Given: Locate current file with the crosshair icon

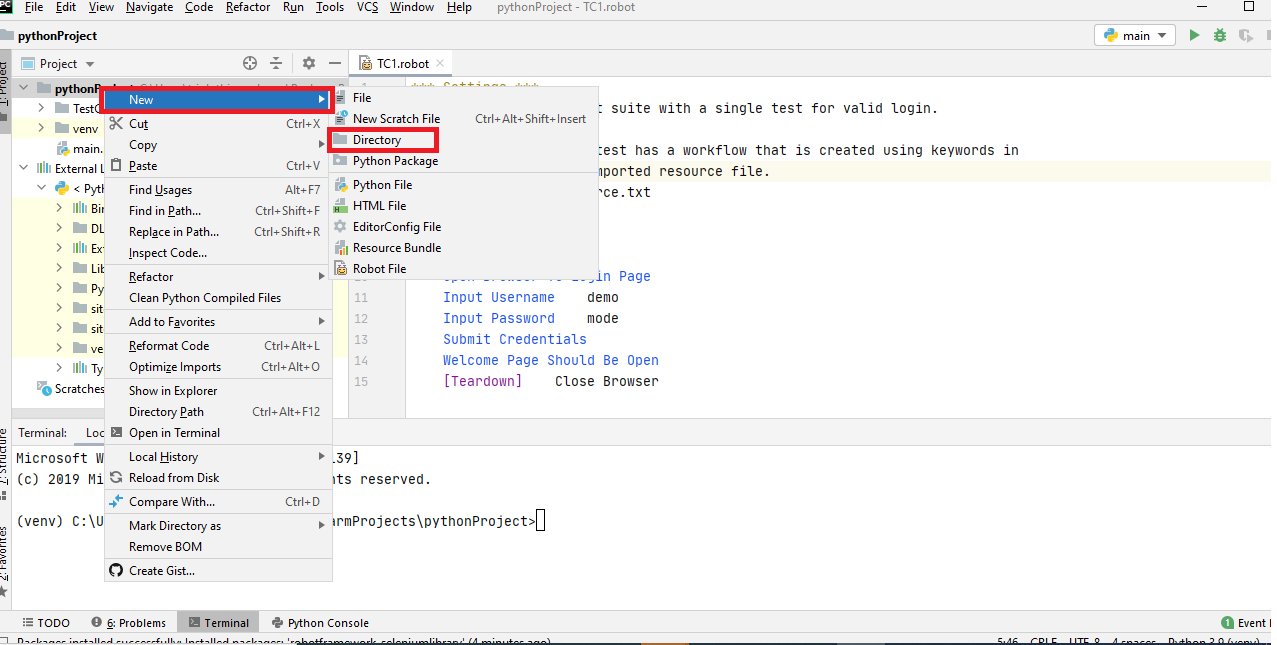Looking at the screenshot, I should click(250, 63).
